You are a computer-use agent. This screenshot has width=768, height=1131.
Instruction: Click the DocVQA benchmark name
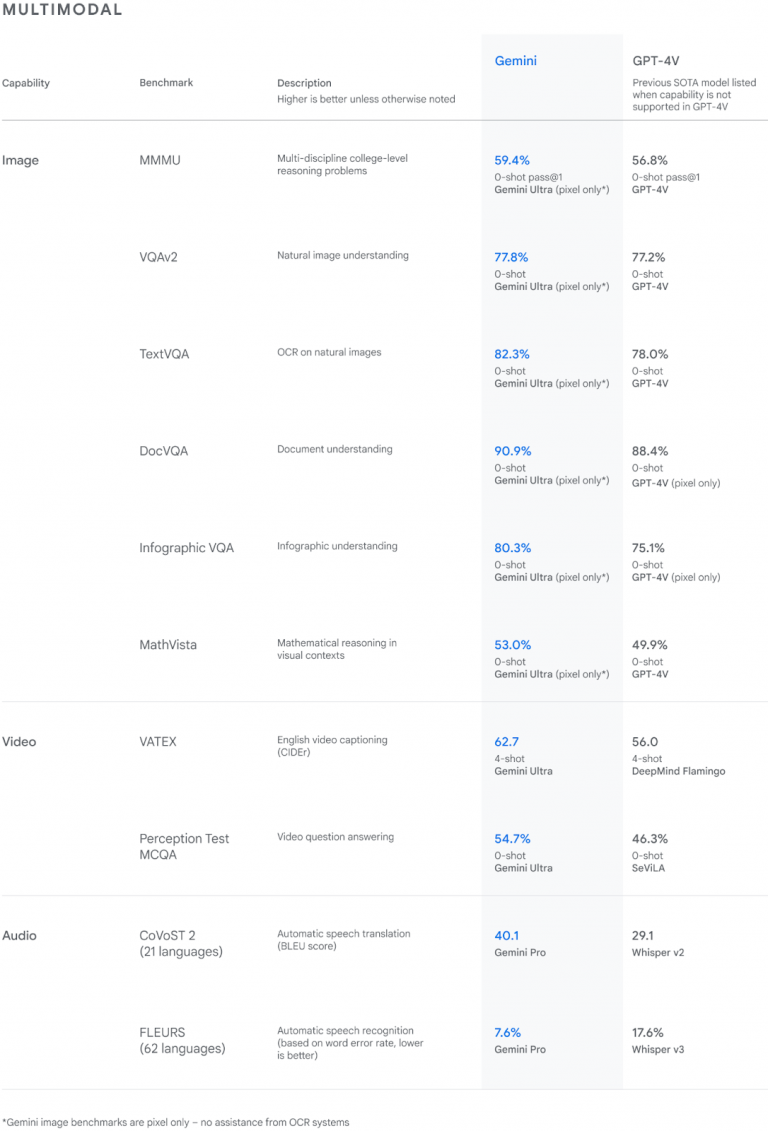(163, 451)
